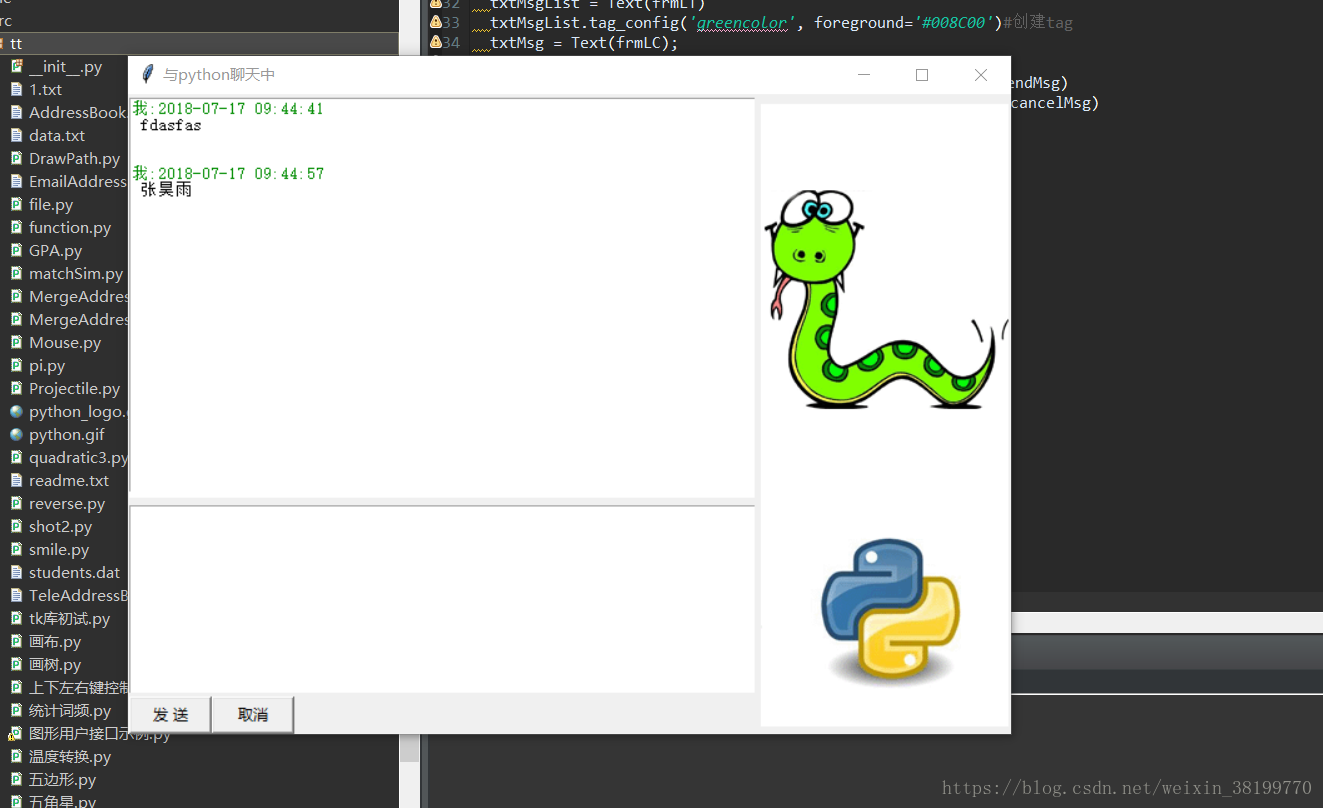Click the window title 与python聊天中

coord(219,74)
